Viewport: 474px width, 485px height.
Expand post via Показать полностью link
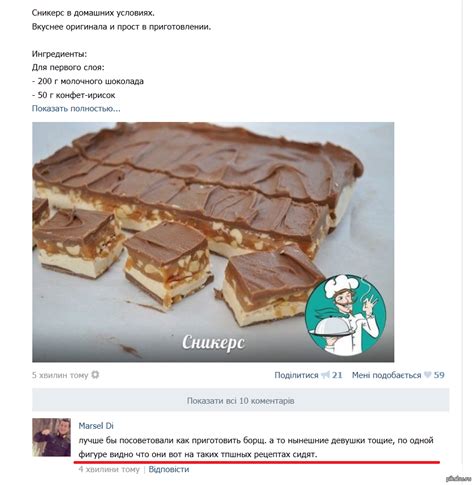point(76,109)
